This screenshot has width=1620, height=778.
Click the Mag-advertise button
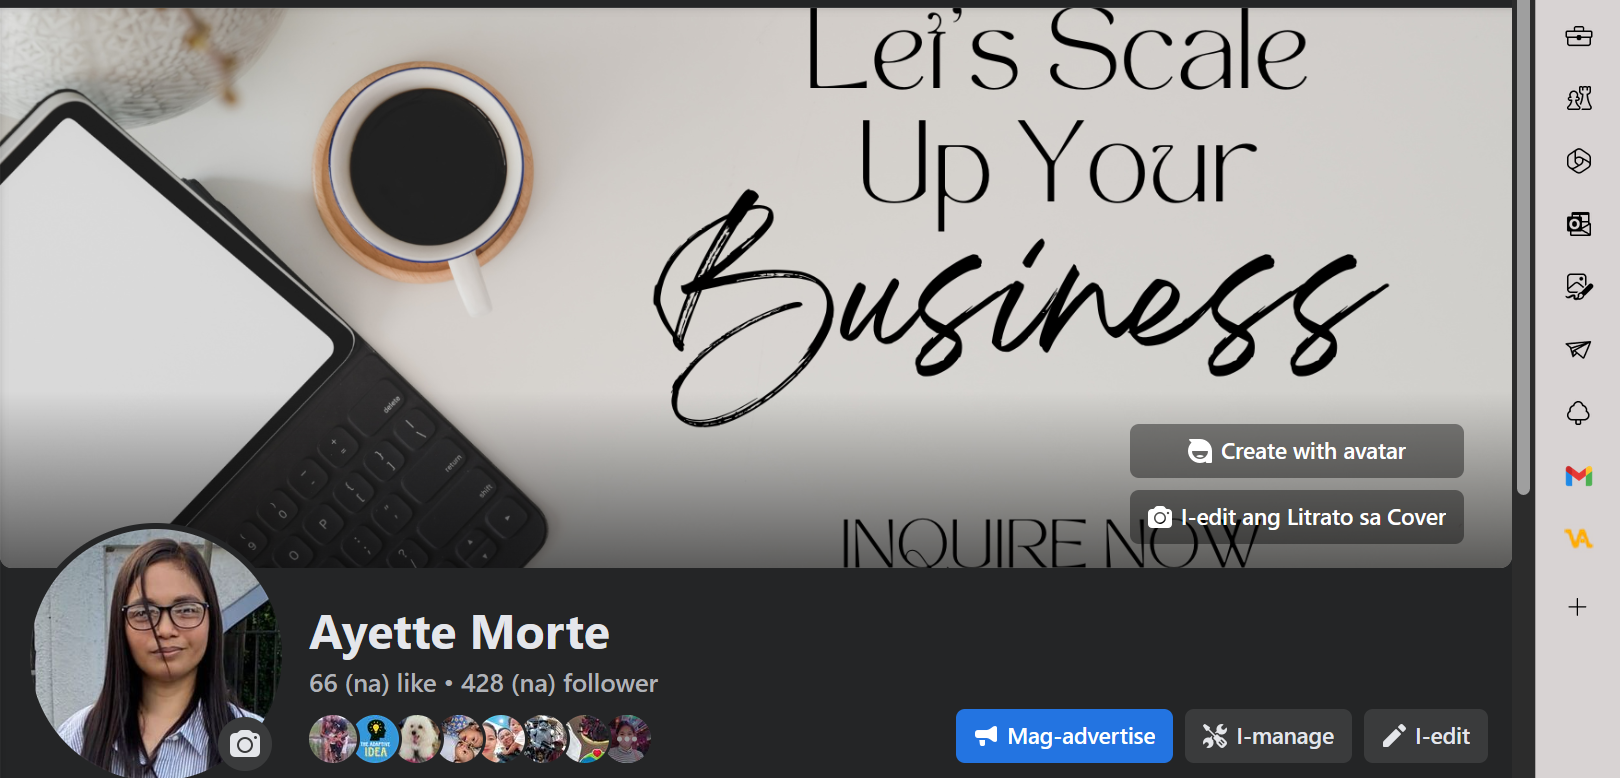pyautogui.click(x=1064, y=736)
